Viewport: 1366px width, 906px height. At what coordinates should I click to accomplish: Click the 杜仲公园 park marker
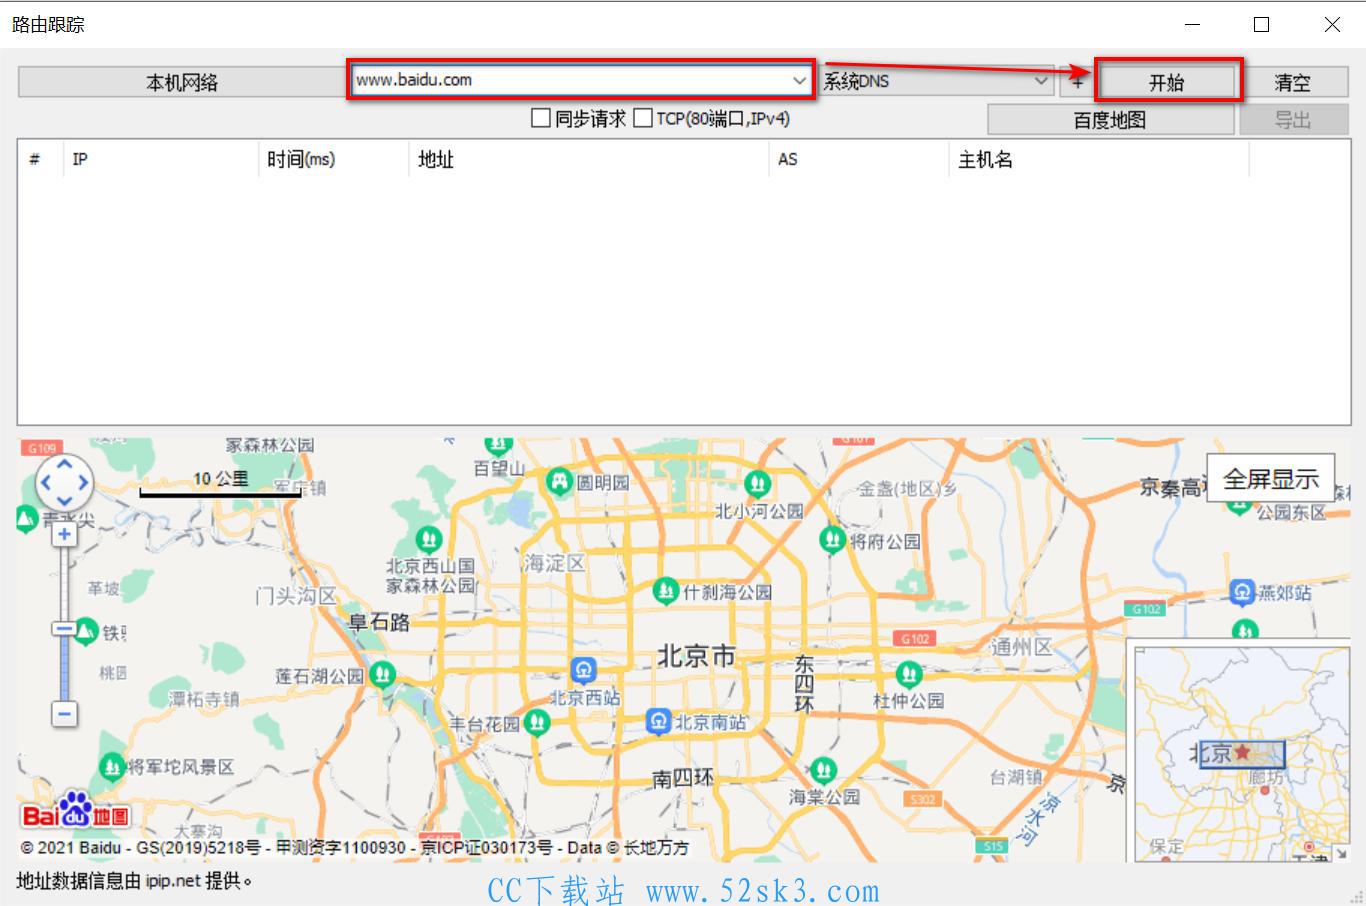point(909,673)
